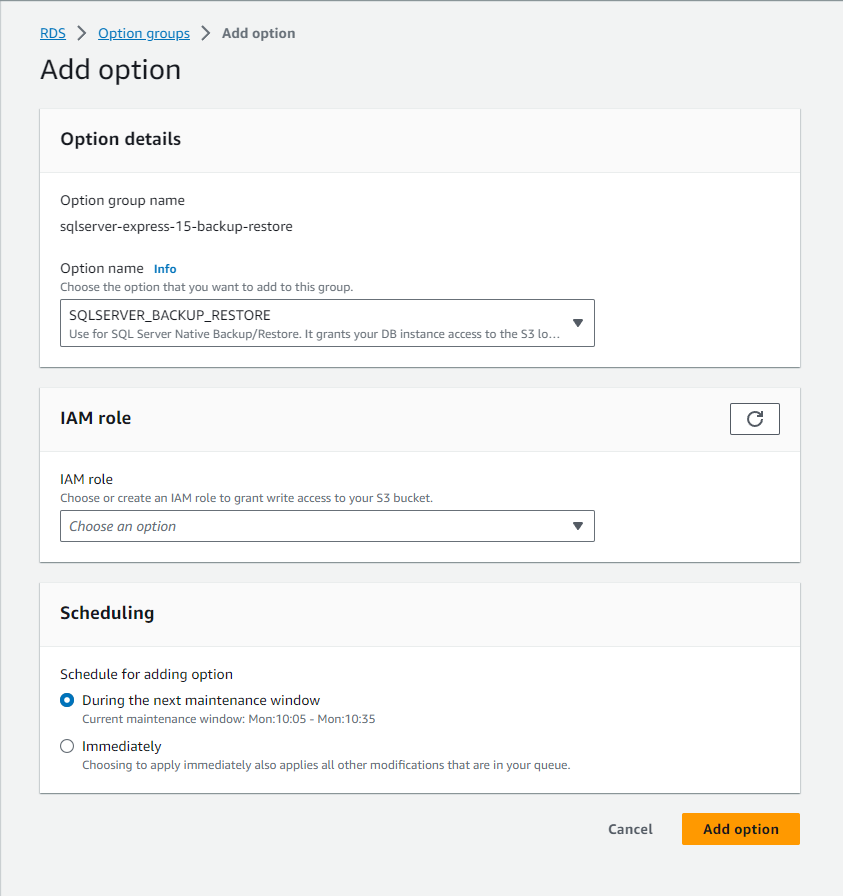843x896 pixels.
Task: Select During the next maintenance window
Action: (x=67, y=700)
